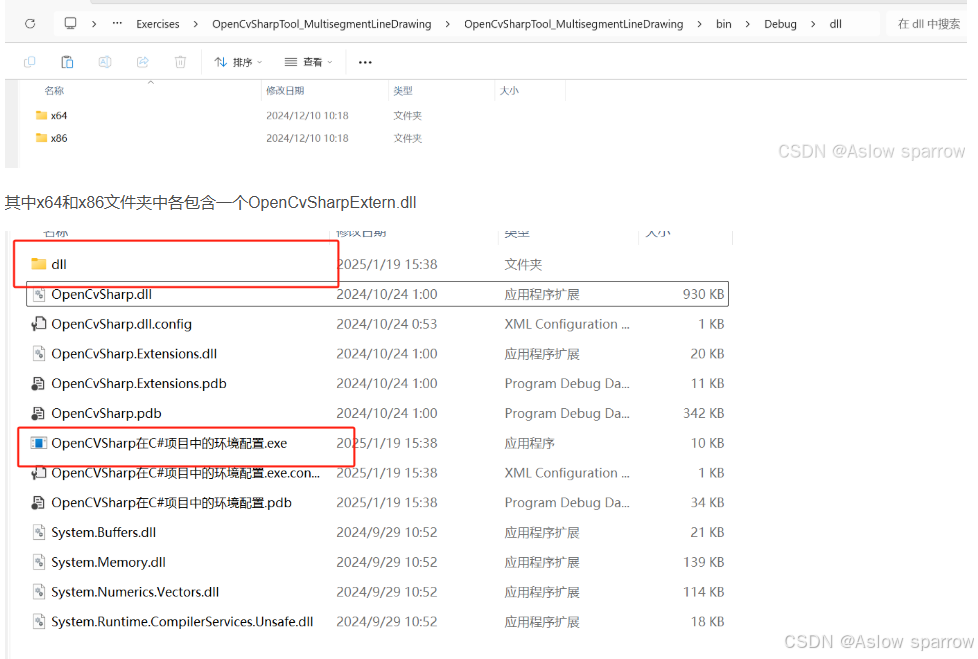Viewport: 978px width, 659px height.
Task: Click file name OpenCvSharp.Extensions.pdb
Action: (x=139, y=383)
